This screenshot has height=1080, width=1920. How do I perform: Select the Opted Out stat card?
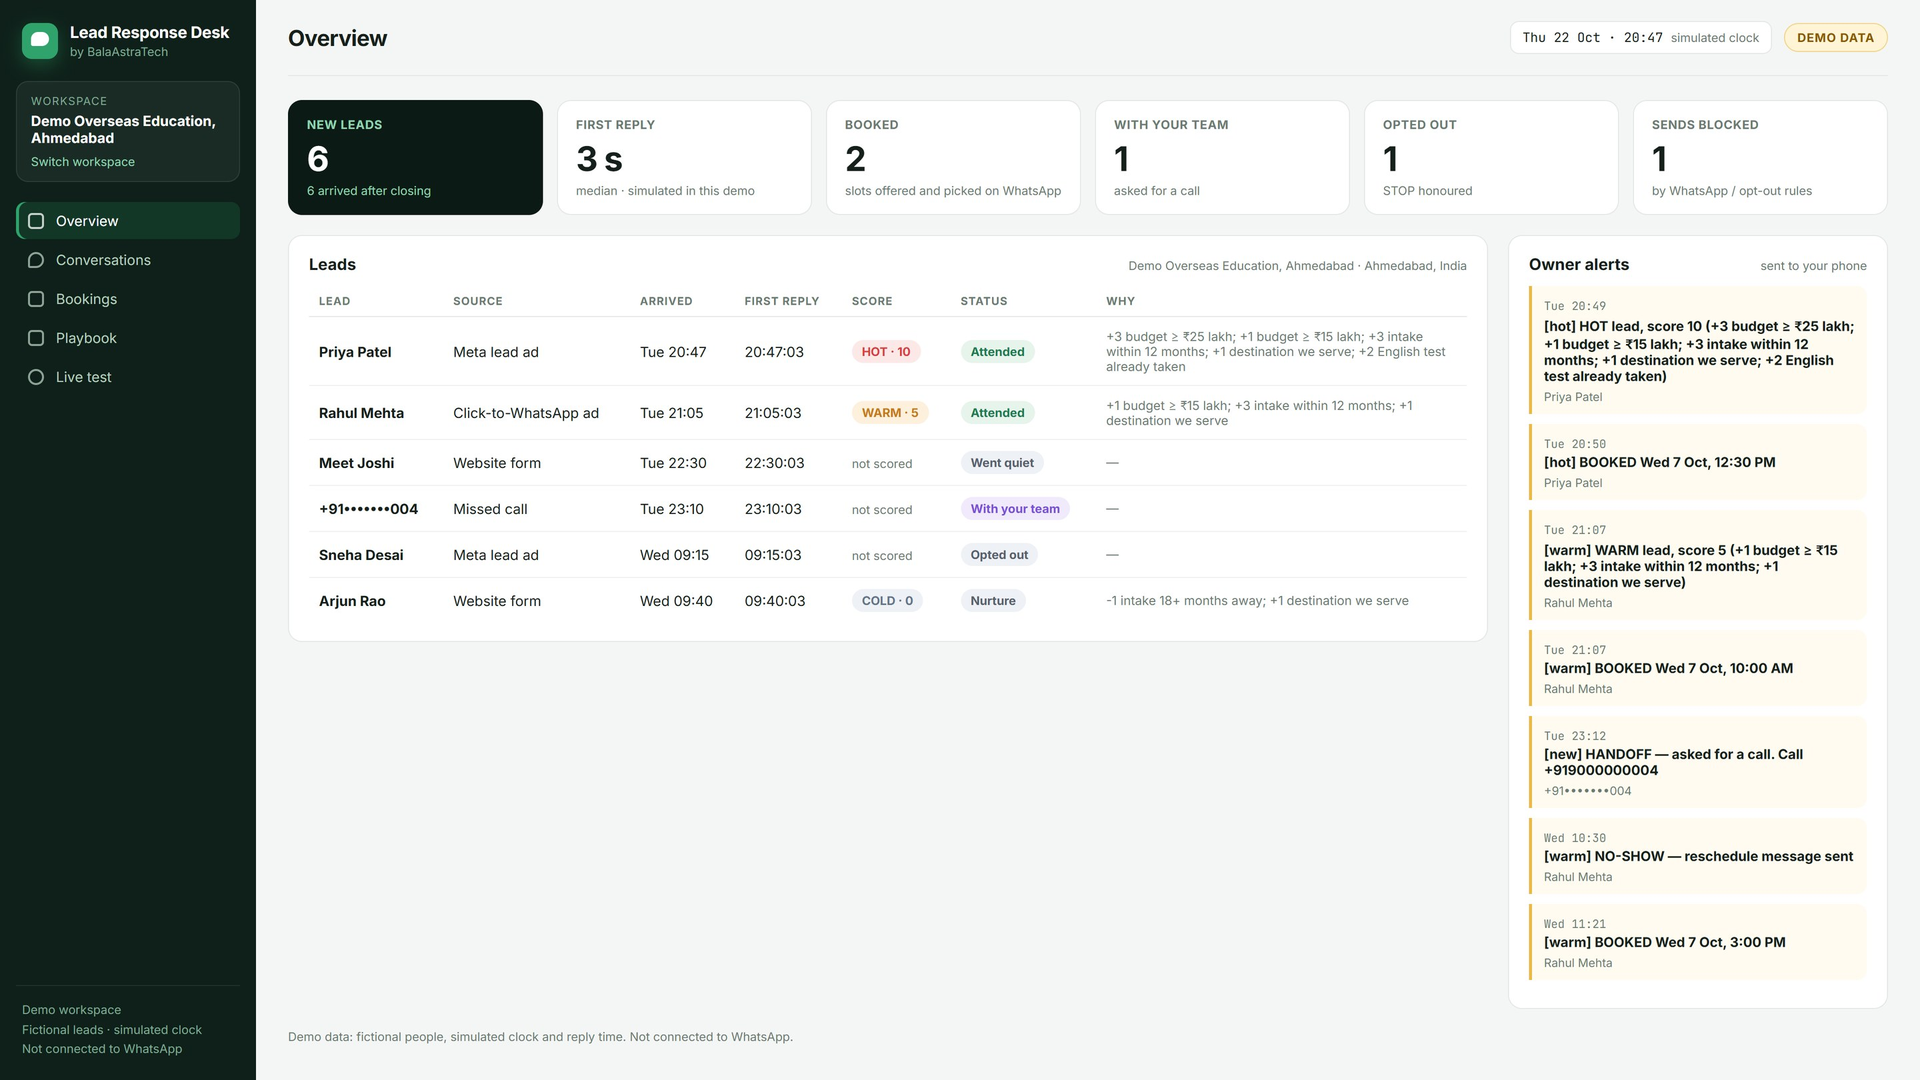pyautogui.click(x=1491, y=157)
